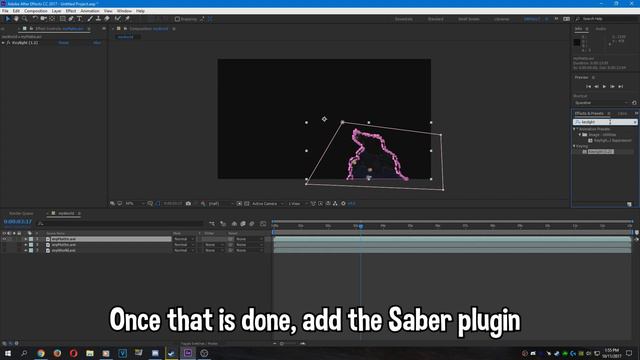Select the Zoom magnifier tool

tap(25, 19)
